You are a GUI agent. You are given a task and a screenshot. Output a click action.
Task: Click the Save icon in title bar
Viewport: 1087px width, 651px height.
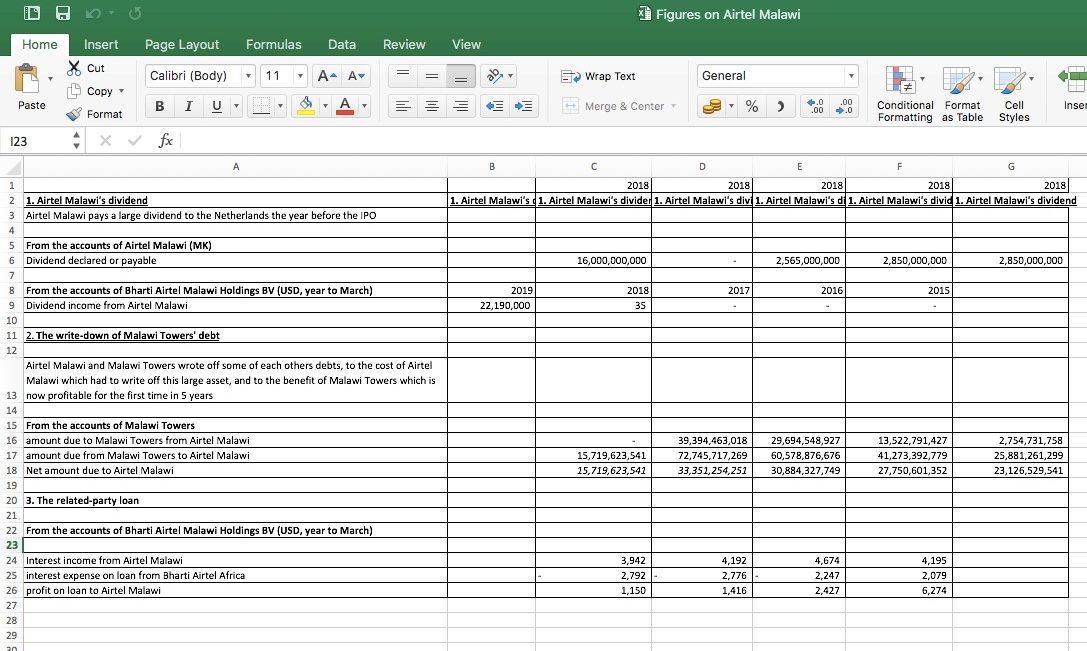[63, 13]
